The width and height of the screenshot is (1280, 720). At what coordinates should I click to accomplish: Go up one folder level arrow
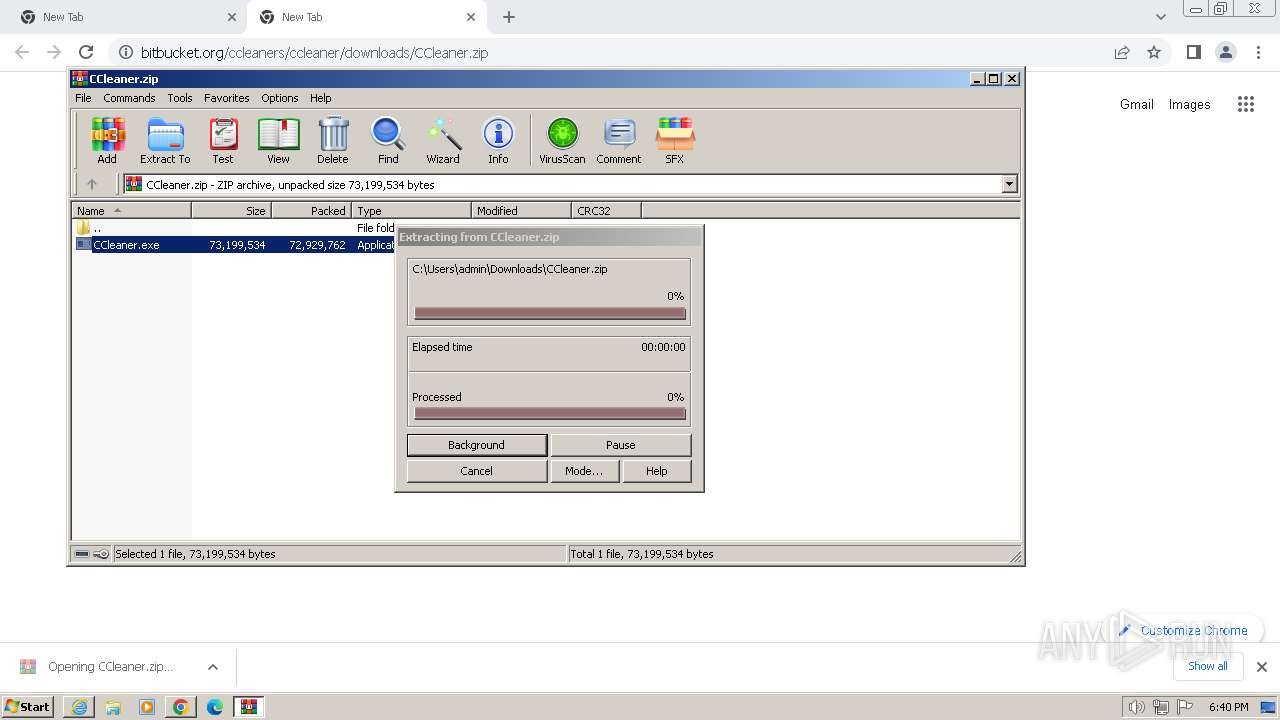coord(92,184)
